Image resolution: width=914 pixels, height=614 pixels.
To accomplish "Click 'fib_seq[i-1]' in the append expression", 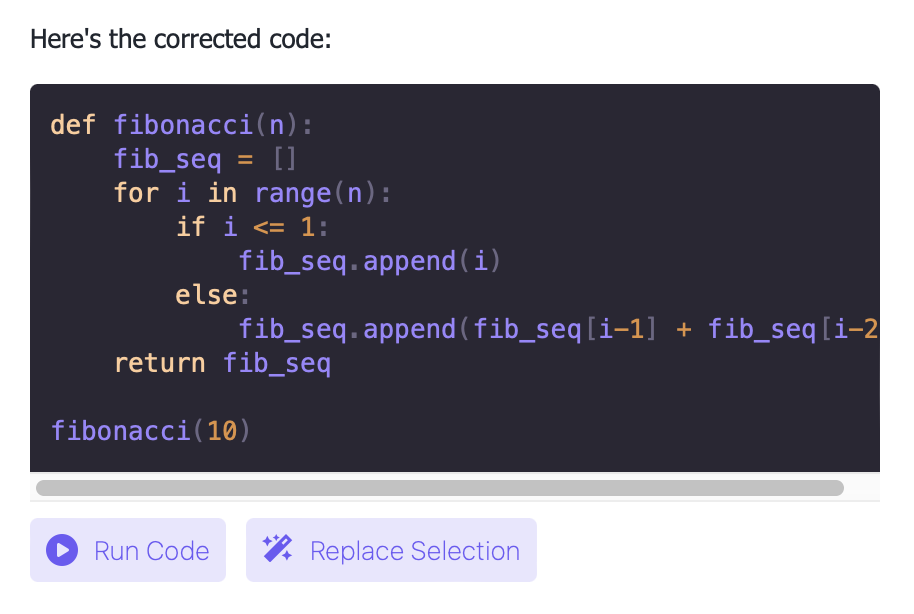I will [565, 329].
